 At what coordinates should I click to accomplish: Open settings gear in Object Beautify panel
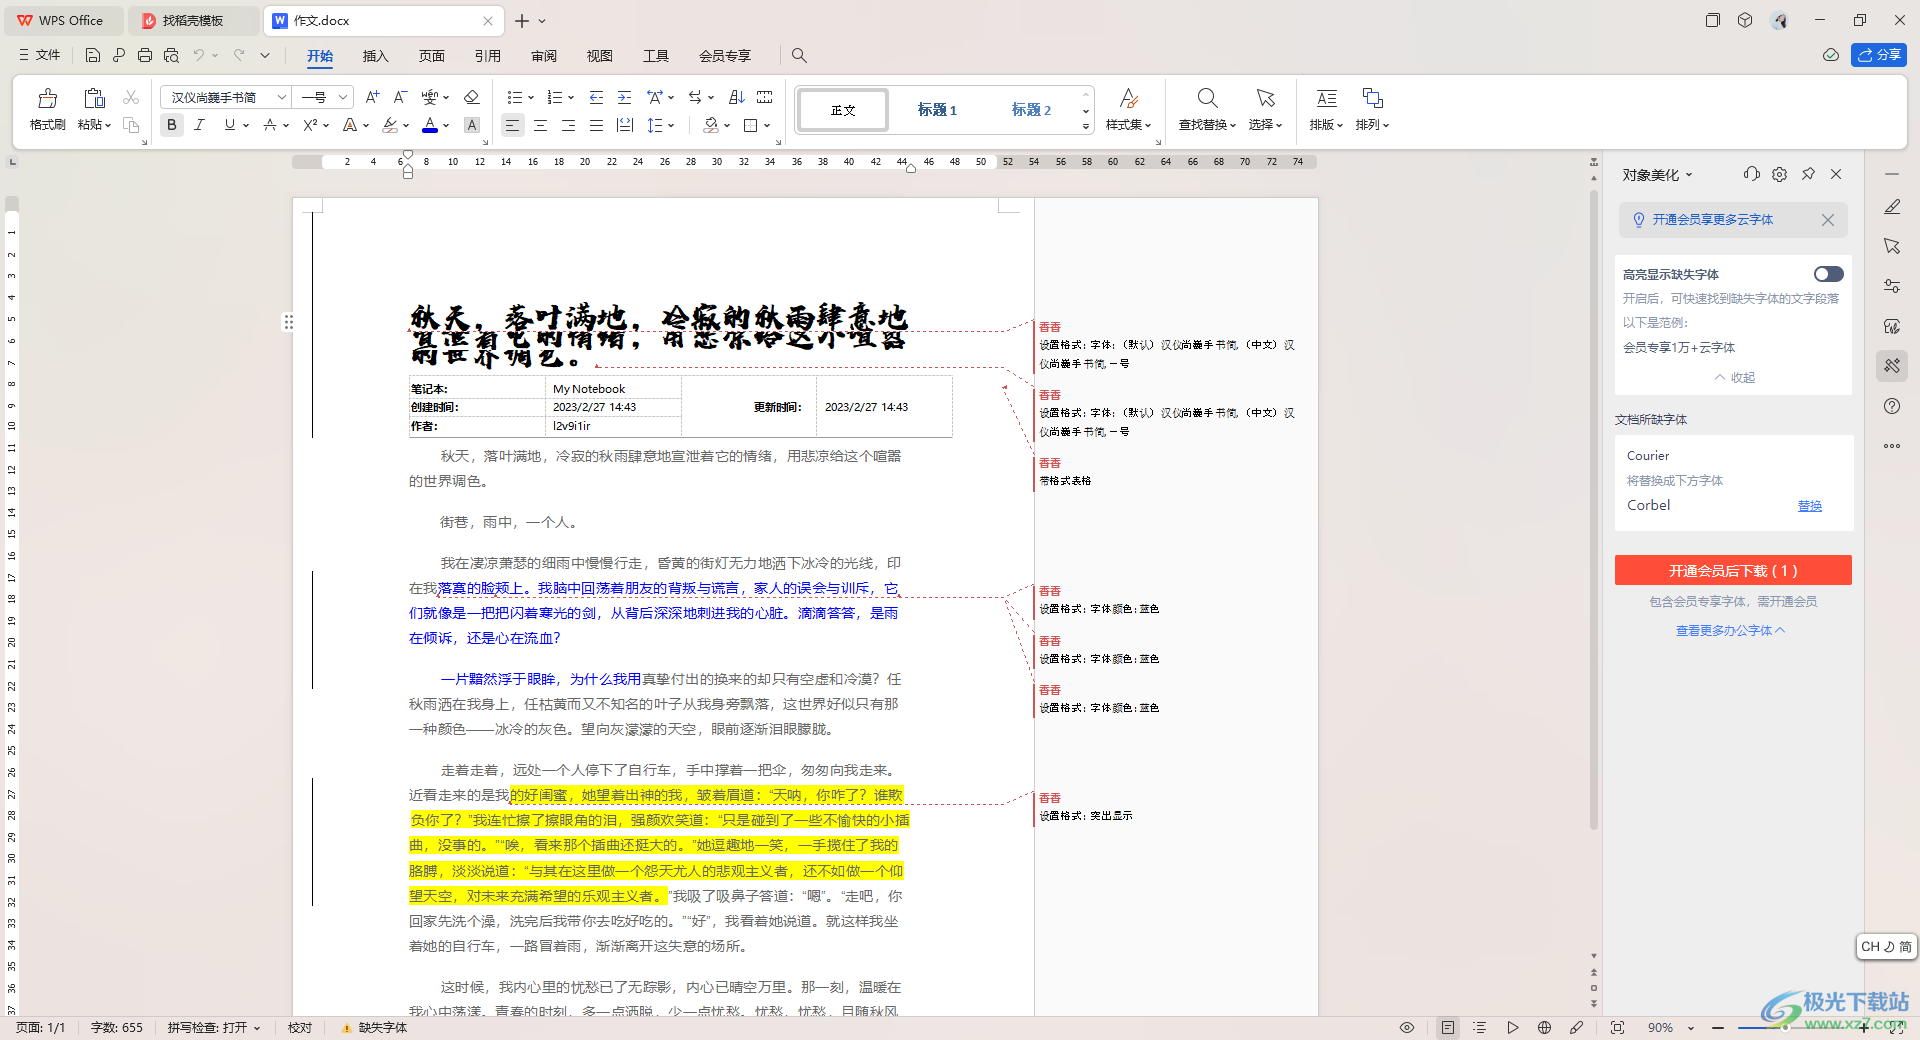[x=1779, y=174]
